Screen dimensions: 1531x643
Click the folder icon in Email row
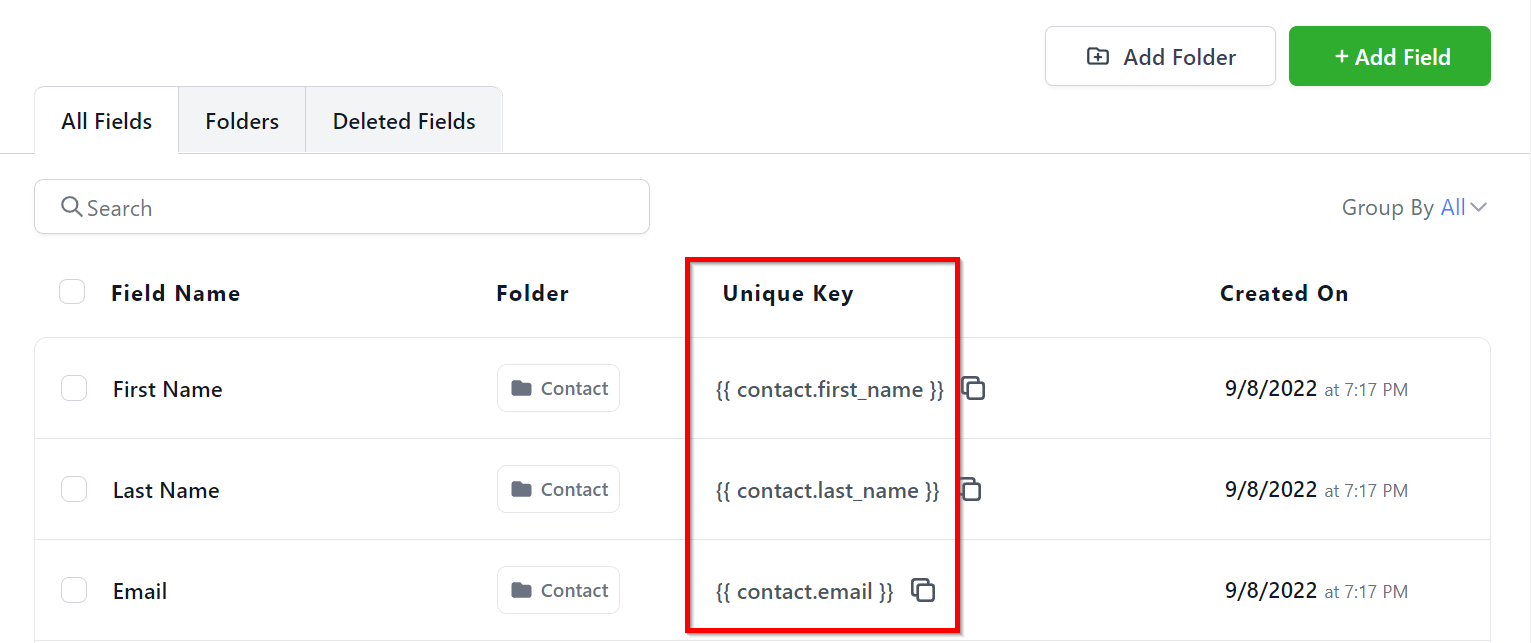pyautogui.click(x=521, y=590)
